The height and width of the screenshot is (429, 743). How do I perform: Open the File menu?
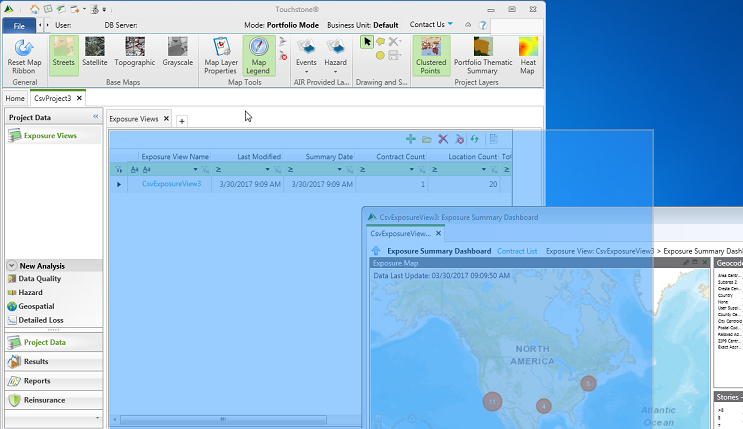click(x=18, y=24)
